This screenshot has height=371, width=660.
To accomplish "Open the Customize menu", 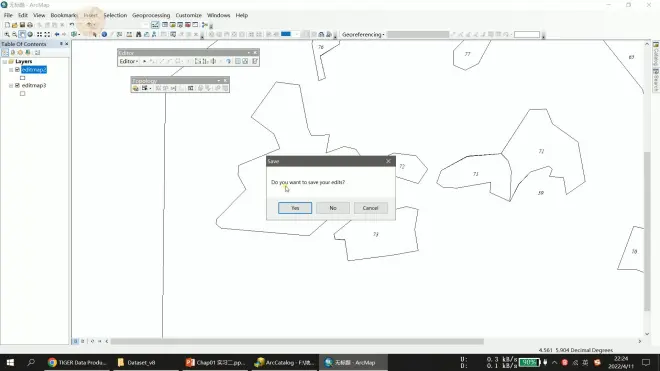I will pos(189,15).
